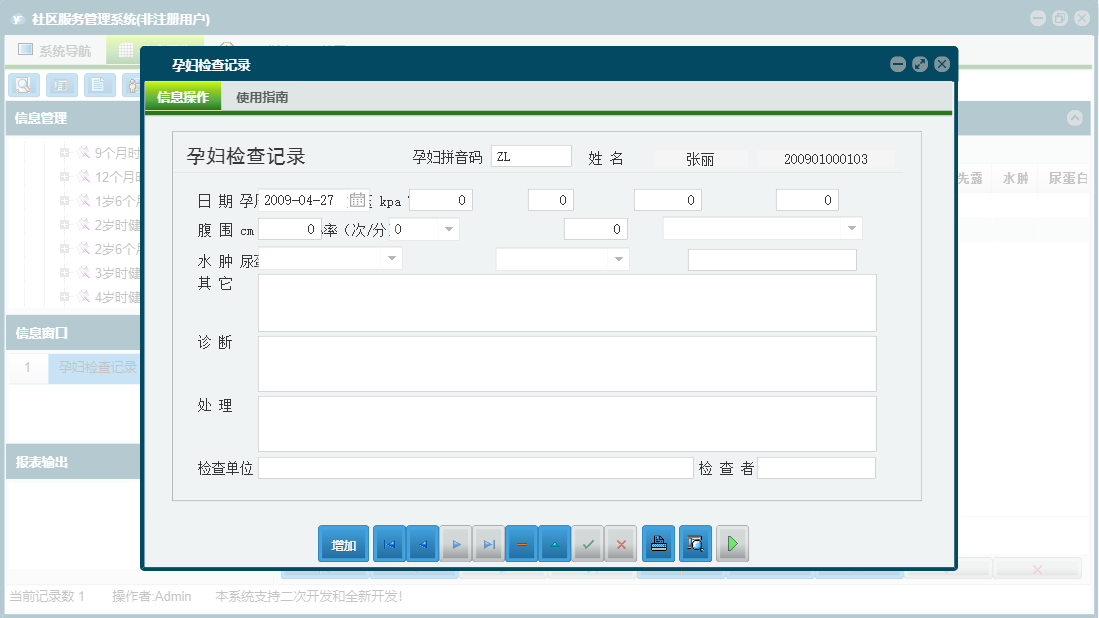Close the 孕妇检查记录 dialog
The height and width of the screenshot is (618, 1099).
coord(942,64)
